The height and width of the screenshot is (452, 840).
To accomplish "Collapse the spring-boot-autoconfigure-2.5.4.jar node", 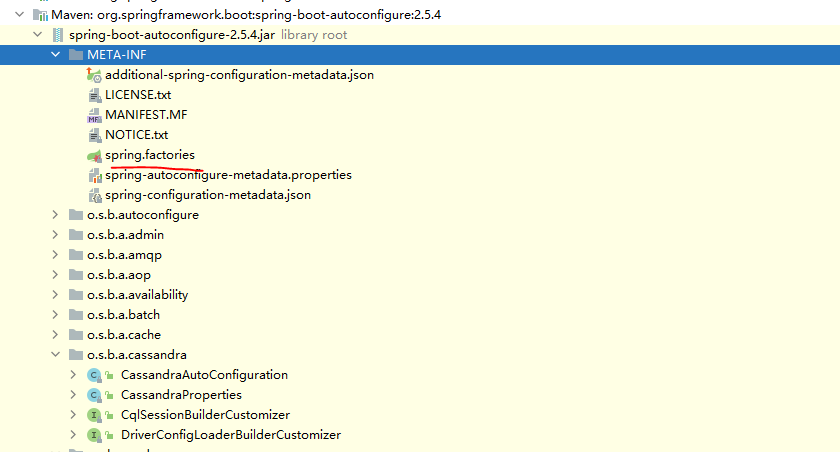I will [38, 35].
